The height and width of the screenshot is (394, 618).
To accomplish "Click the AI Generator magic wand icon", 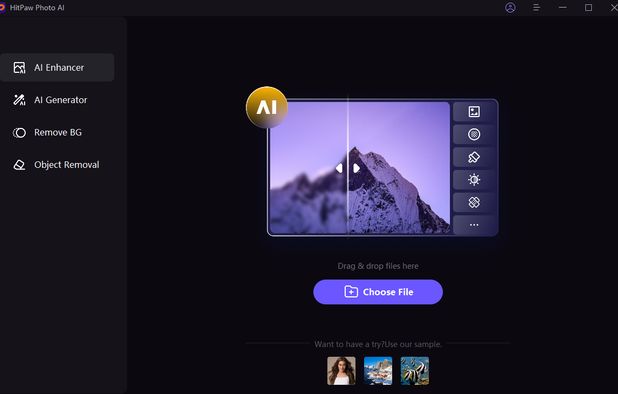I will [19, 100].
